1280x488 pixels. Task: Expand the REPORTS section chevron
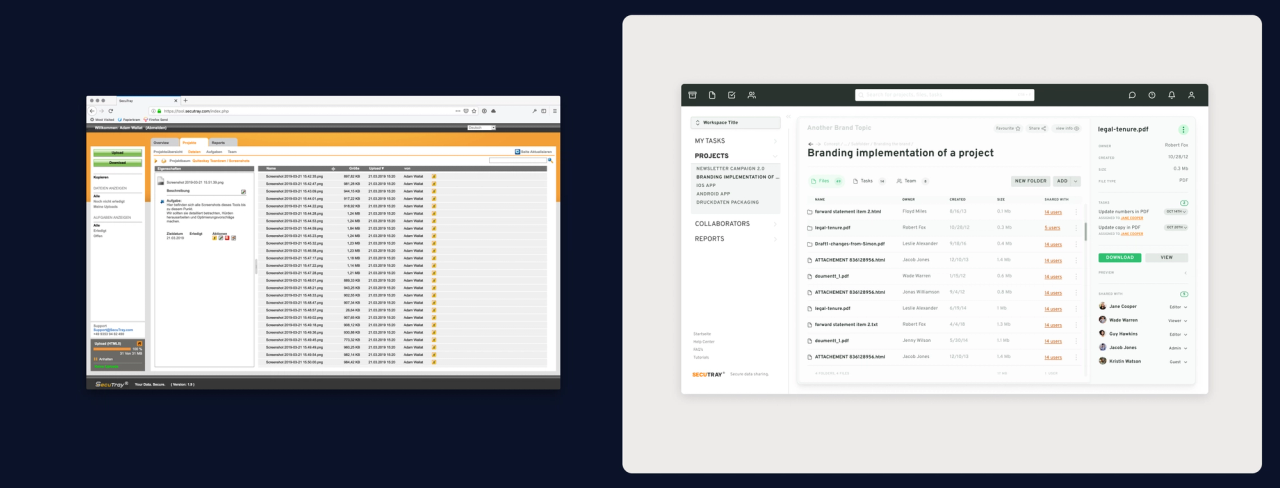(x=774, y=239)
